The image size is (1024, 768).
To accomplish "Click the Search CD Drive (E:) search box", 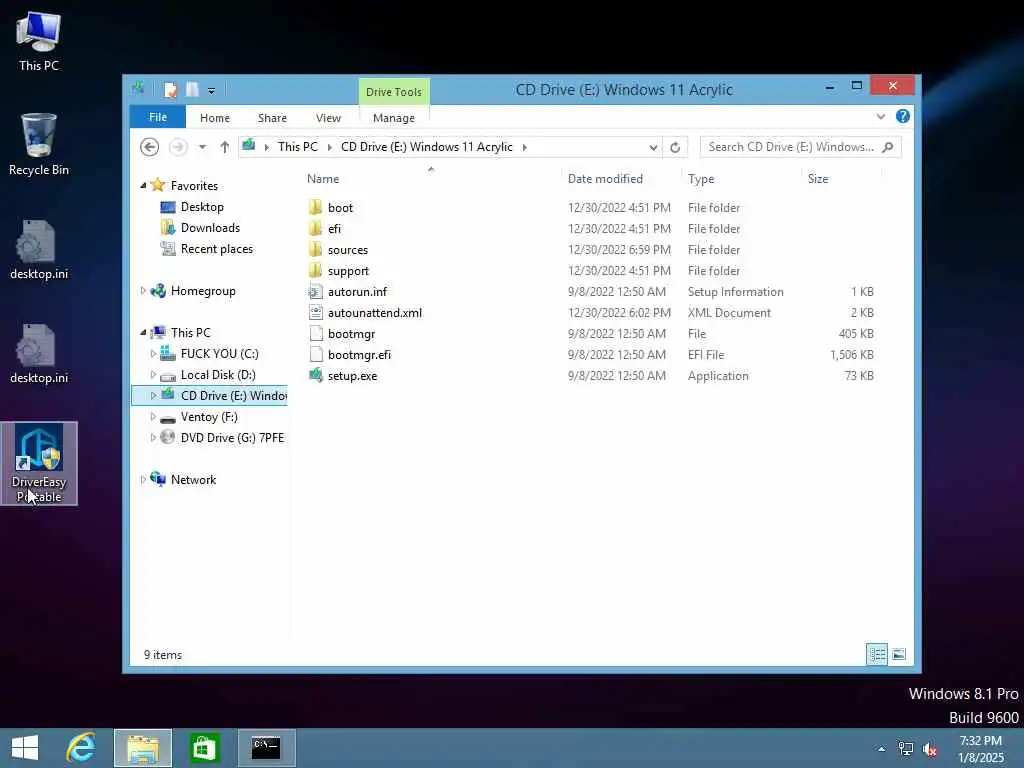I will coord(801,147).
